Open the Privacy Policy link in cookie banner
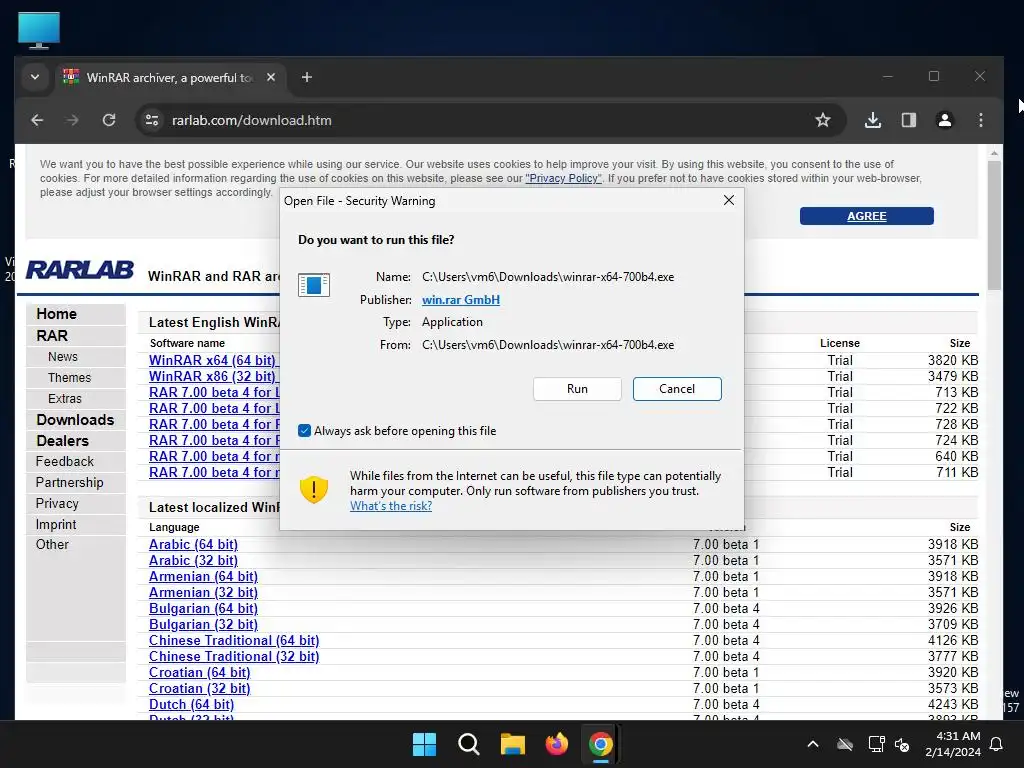The height and width of the screenshot is (768, 1024). click(x=563, y=178)
